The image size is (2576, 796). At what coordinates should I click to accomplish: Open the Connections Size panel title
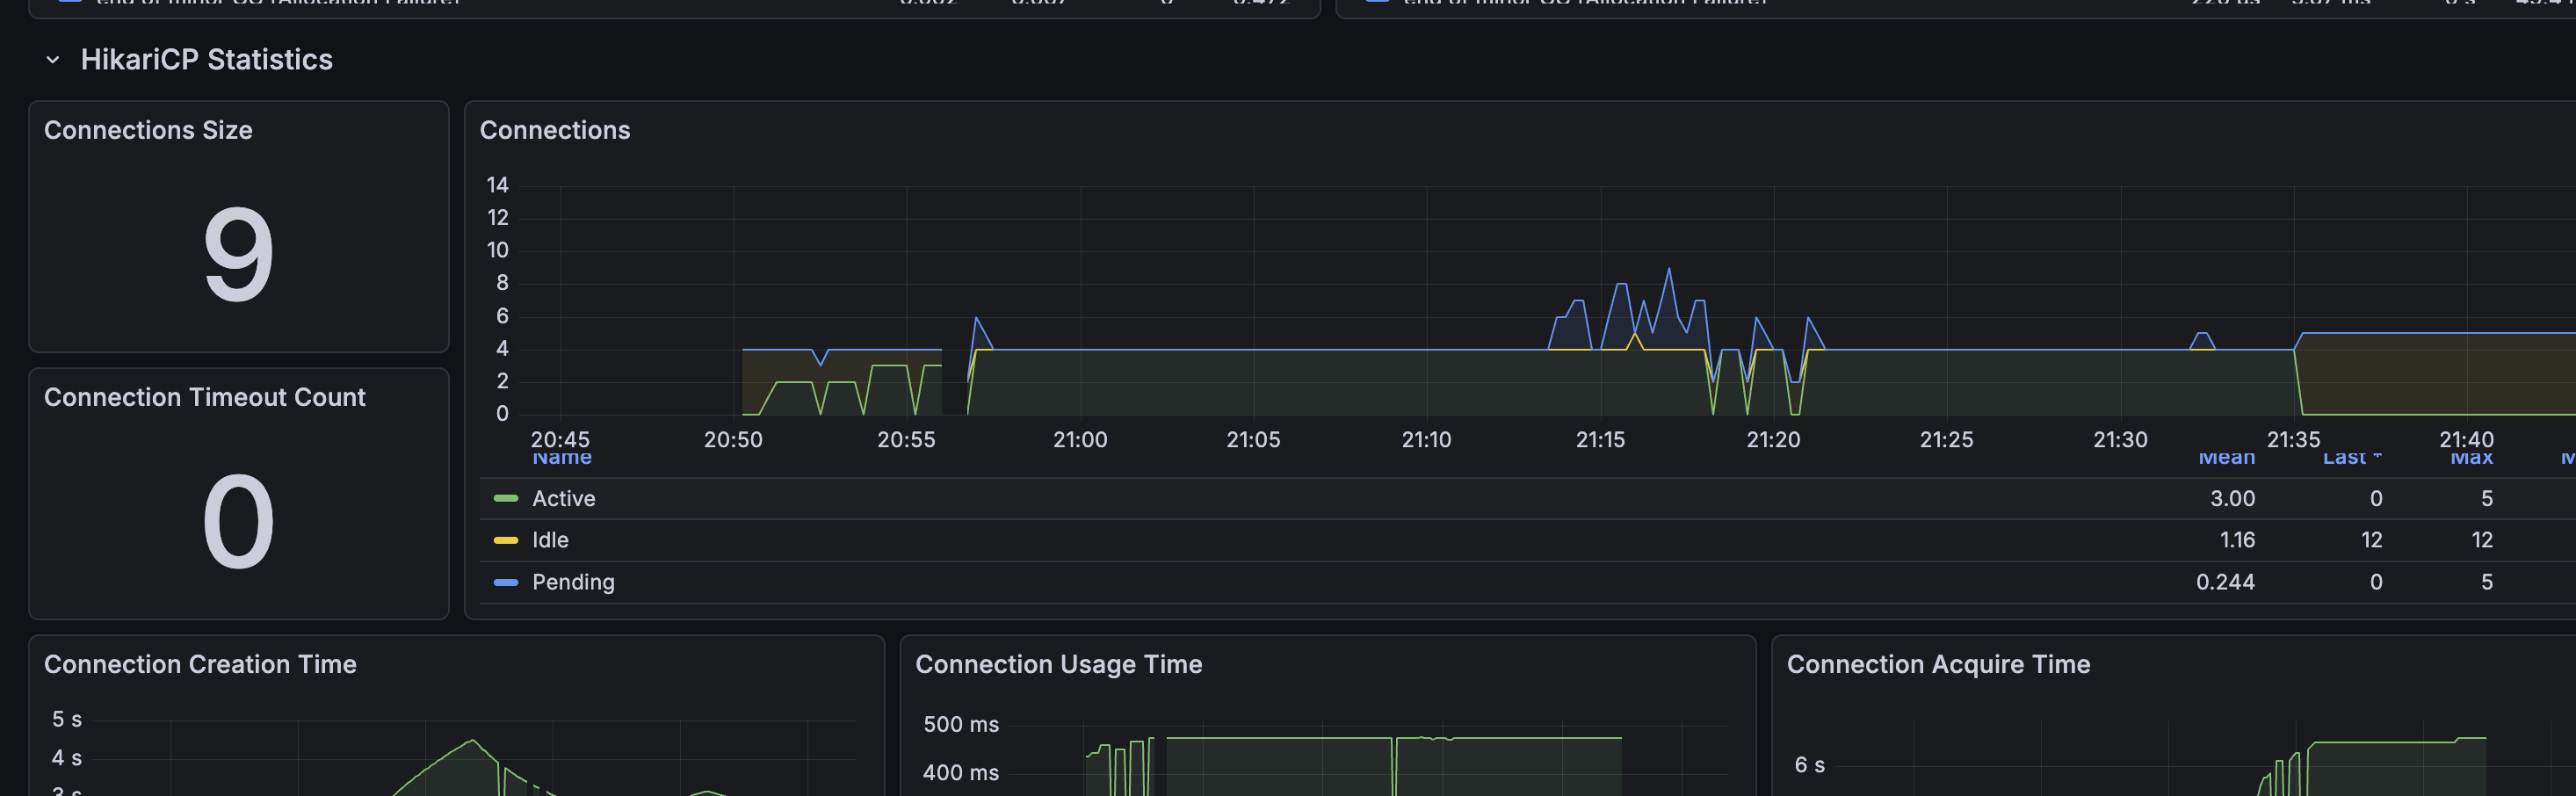click(148, 130)
